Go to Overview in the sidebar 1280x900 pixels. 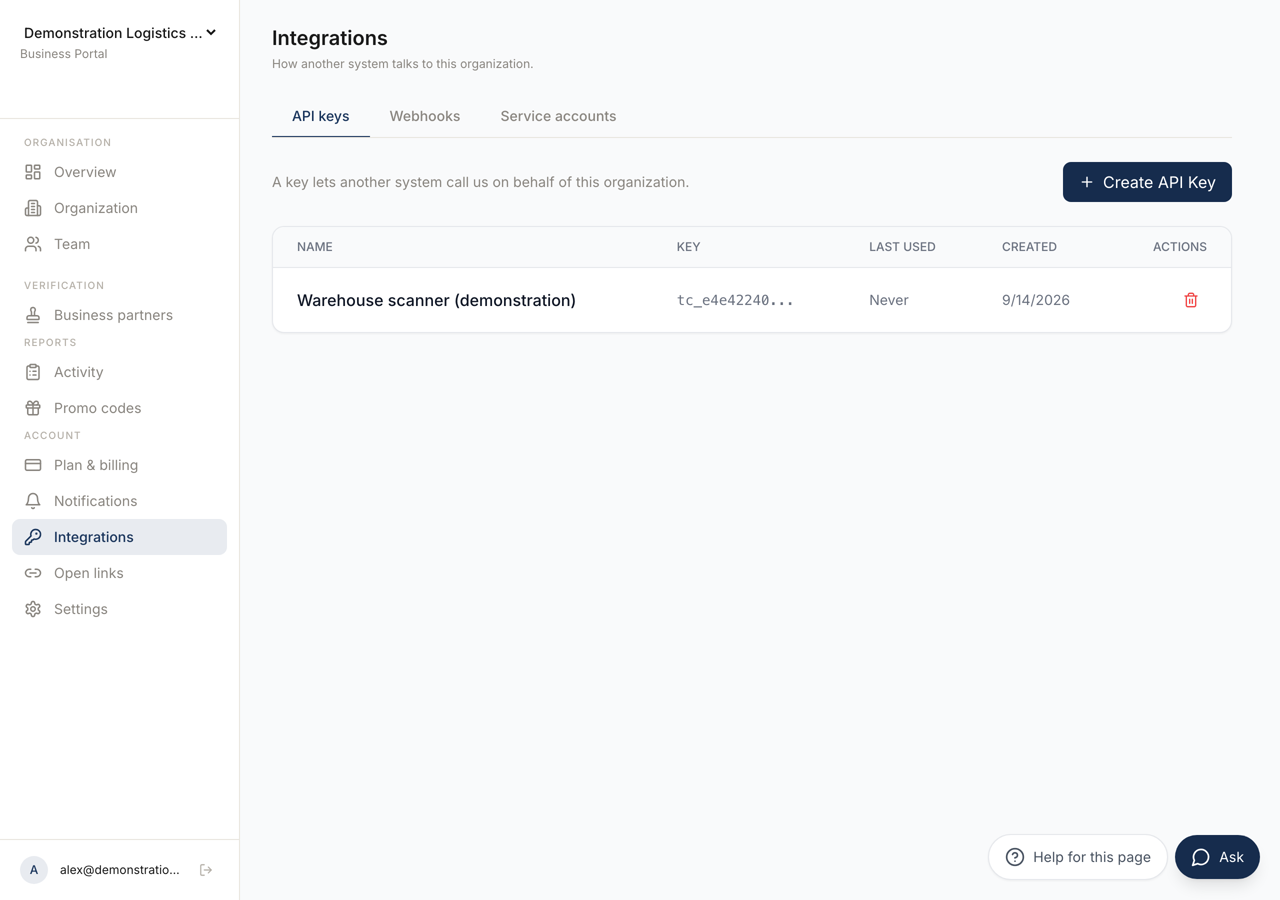(120, 172)
